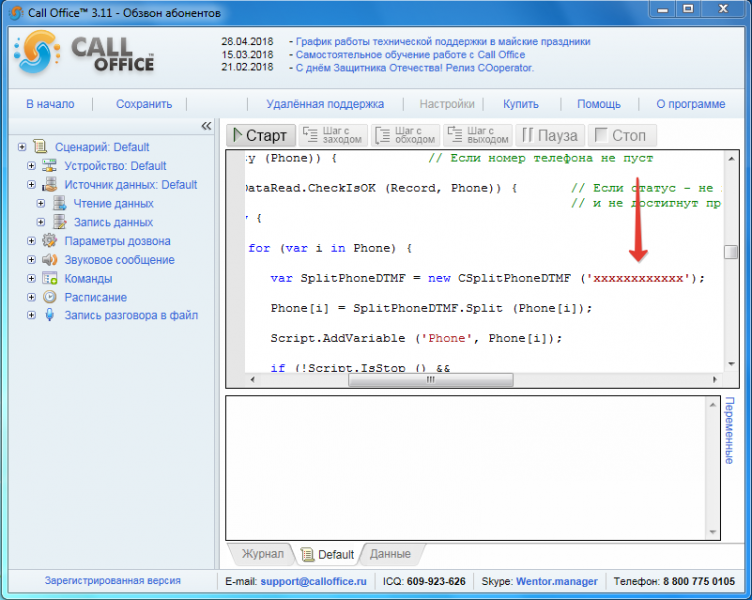
Task: Stop execution with the Стоп button
Action: click(622, 135)
